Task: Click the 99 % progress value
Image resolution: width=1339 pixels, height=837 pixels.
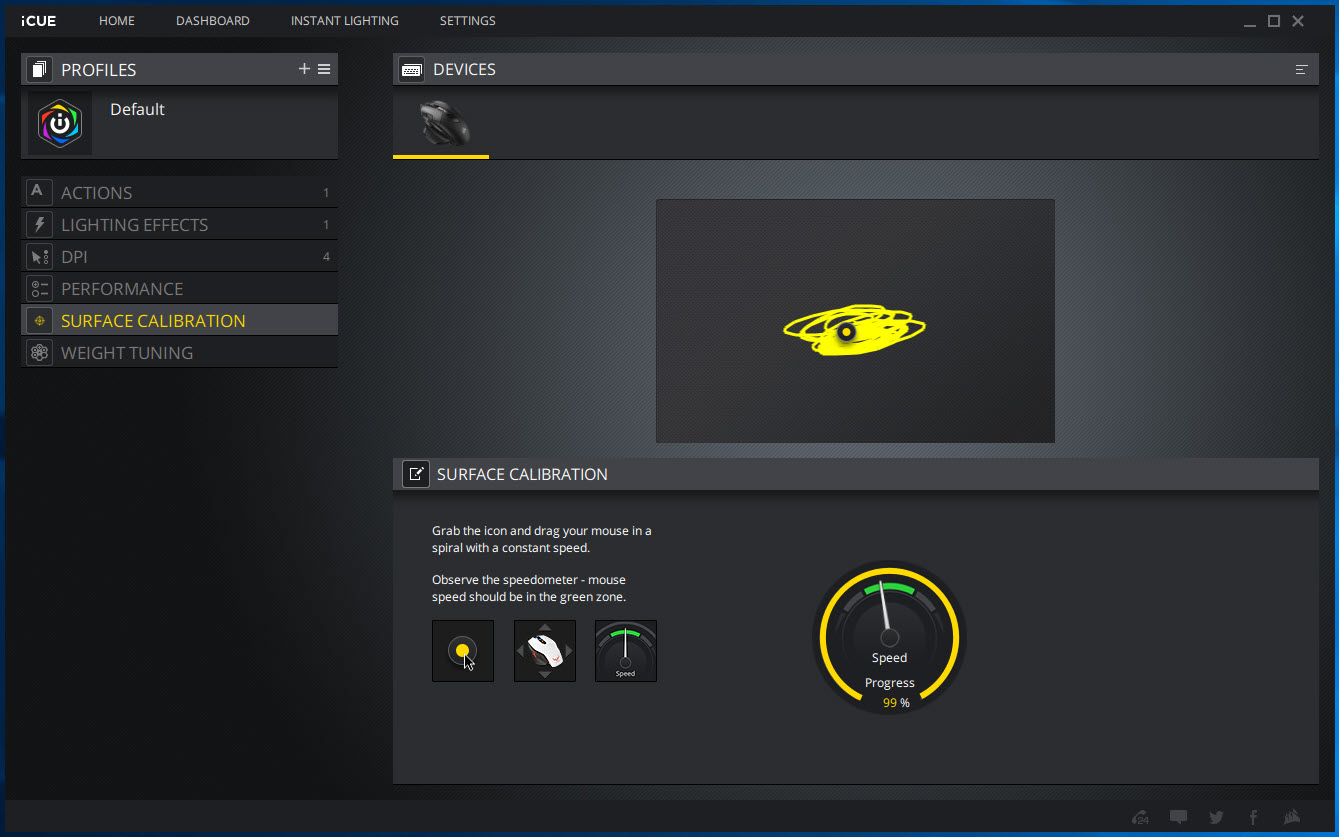Action: pos(896,703)
